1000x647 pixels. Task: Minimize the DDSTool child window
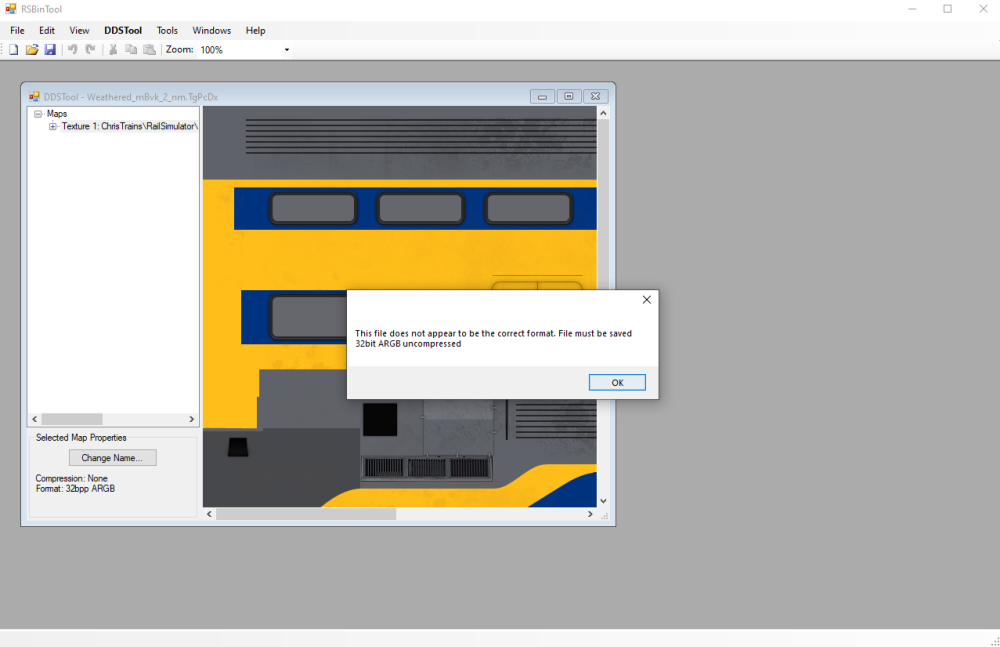tap(542, 97)
